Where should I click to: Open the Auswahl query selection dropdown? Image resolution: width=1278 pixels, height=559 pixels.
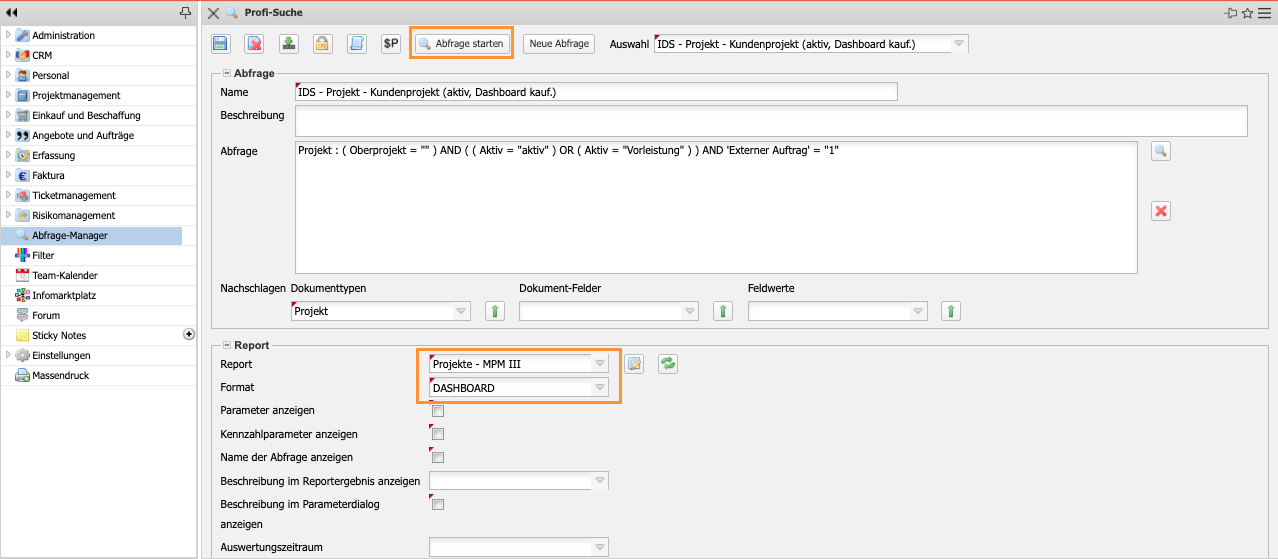[958, 44]
